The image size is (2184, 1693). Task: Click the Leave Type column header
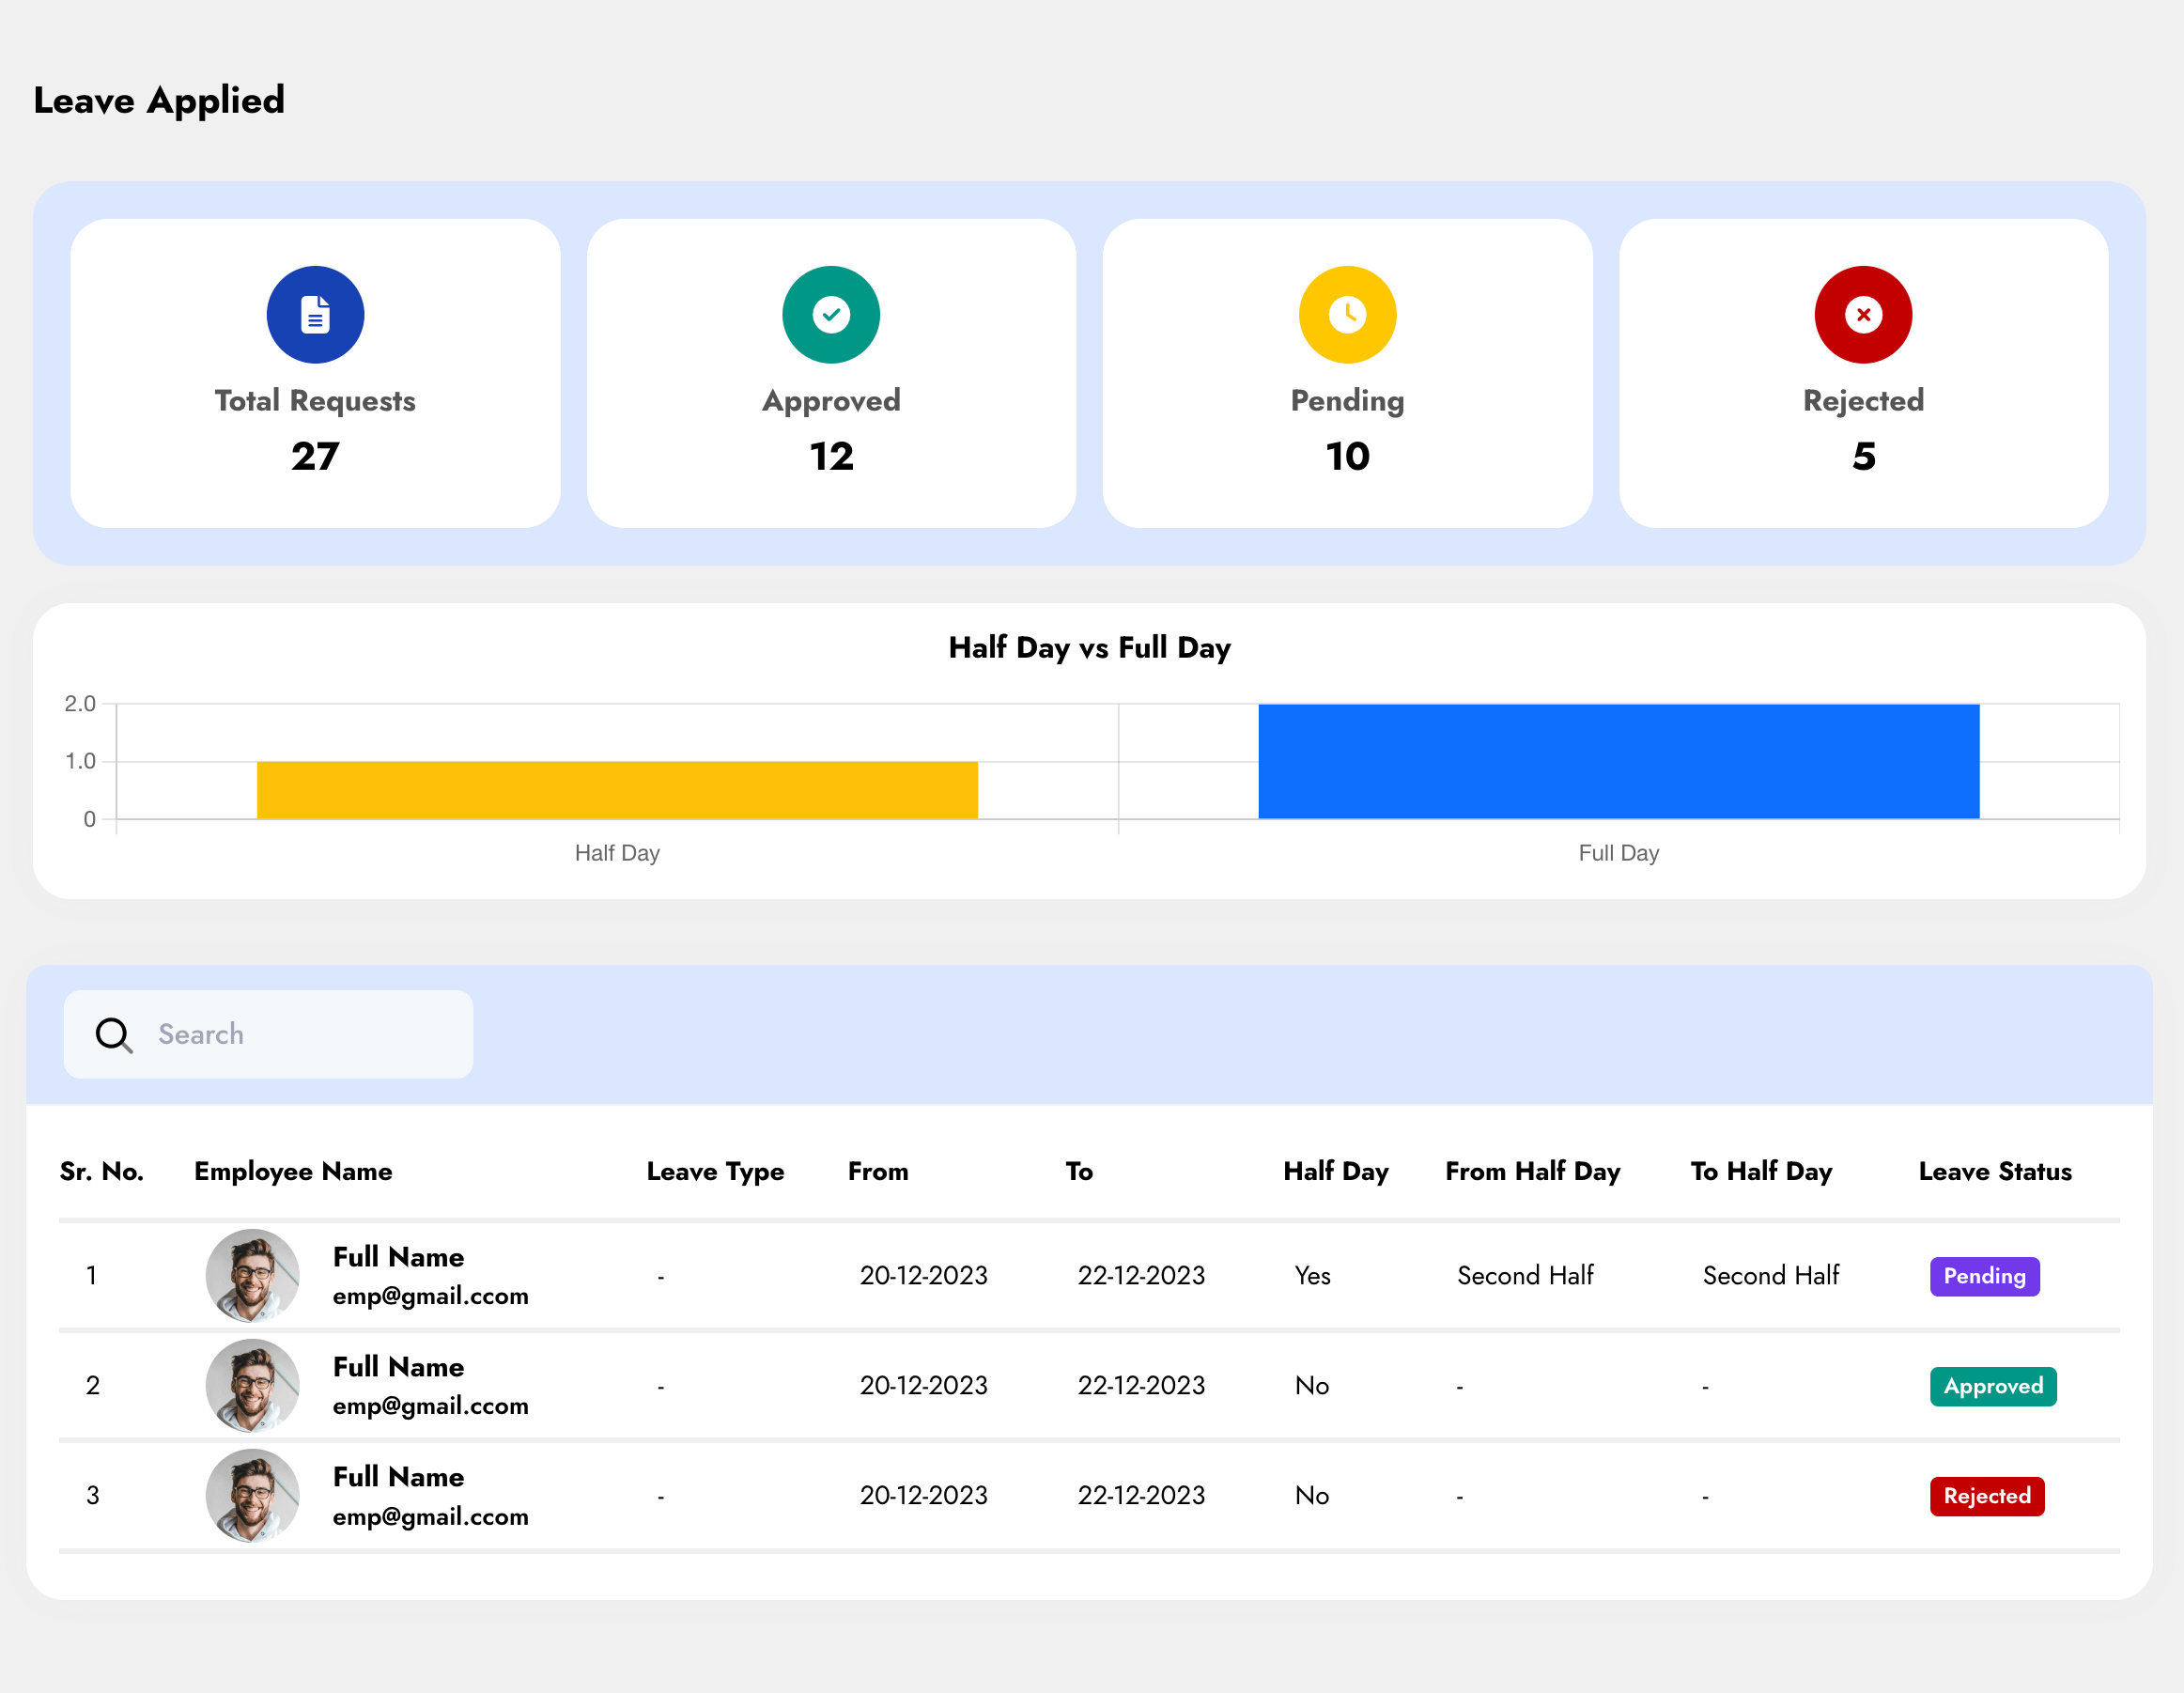pyautogui.click(x=715, y=1171)
